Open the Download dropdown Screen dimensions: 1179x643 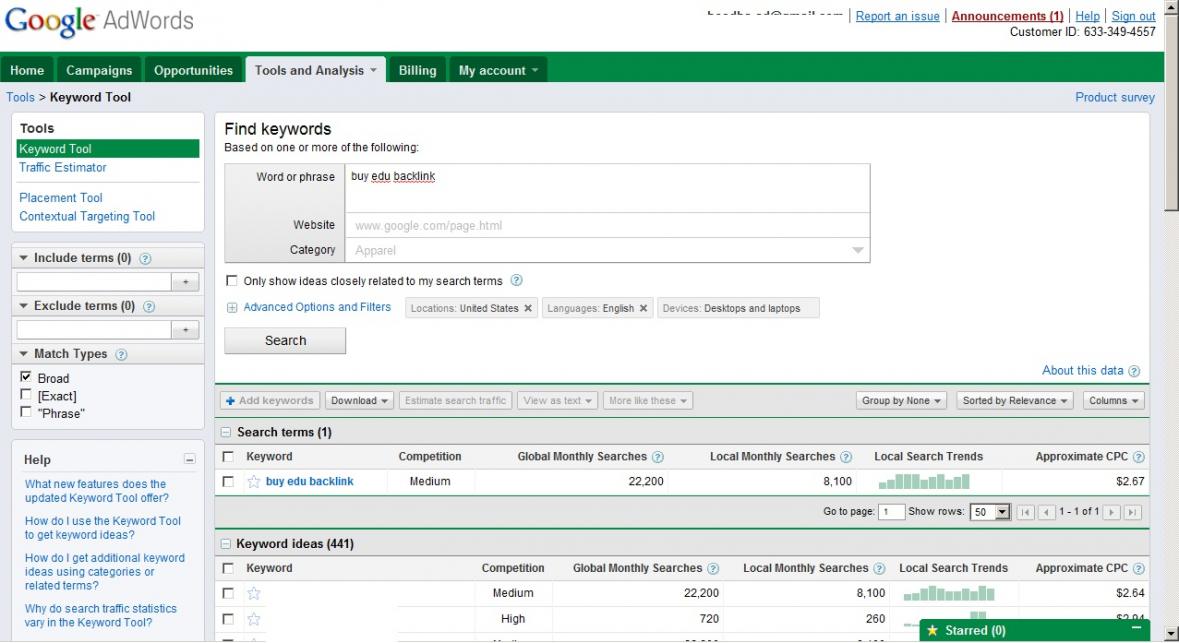tap(359, 401)
